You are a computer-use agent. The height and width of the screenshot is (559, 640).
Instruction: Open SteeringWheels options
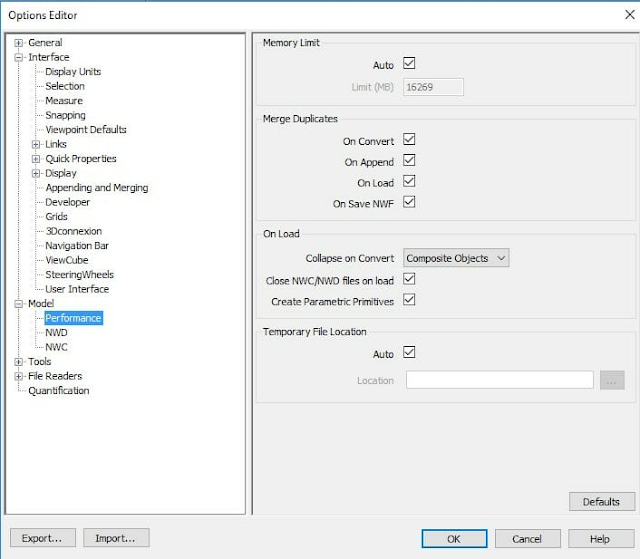click(x=79, y=275)
